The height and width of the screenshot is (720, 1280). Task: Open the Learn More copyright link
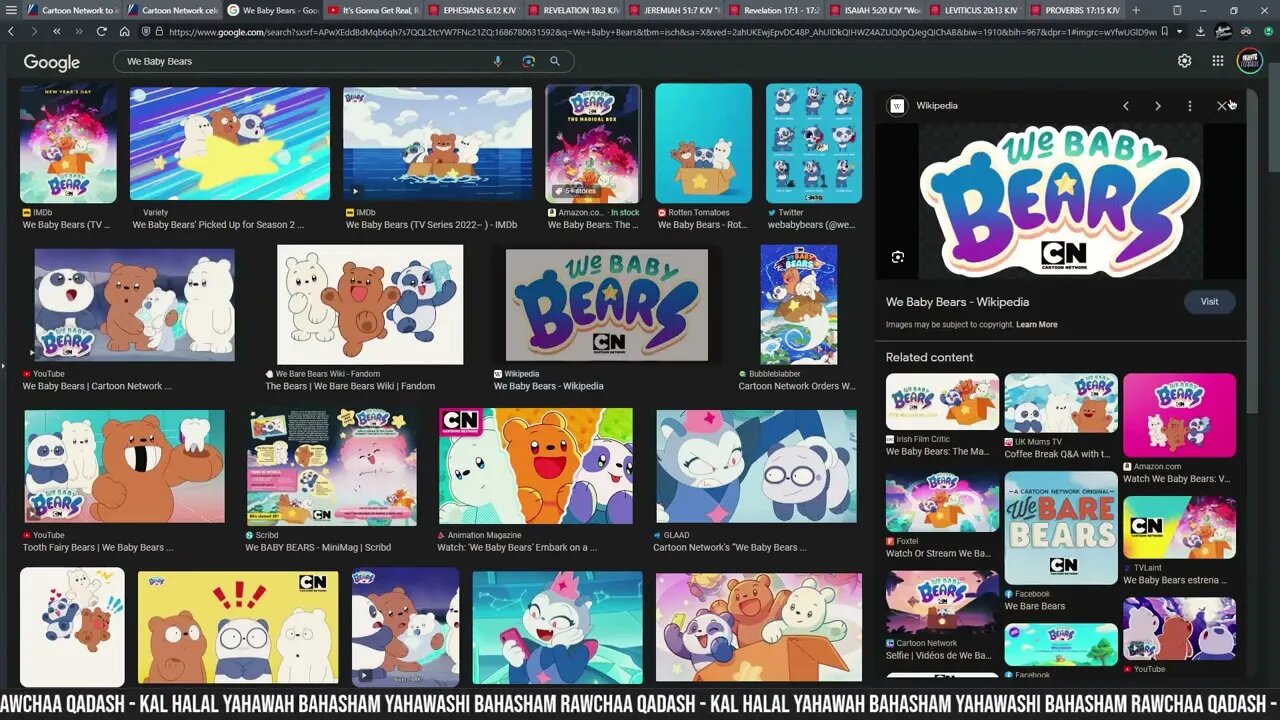click(x=1036, y=324)
